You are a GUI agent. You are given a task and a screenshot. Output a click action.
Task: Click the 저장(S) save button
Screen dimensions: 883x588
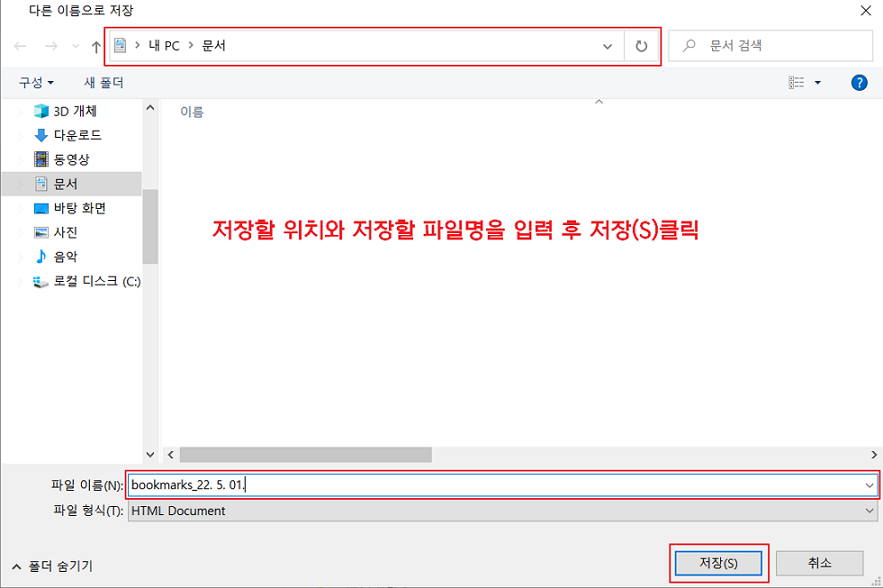click(719, 562)
